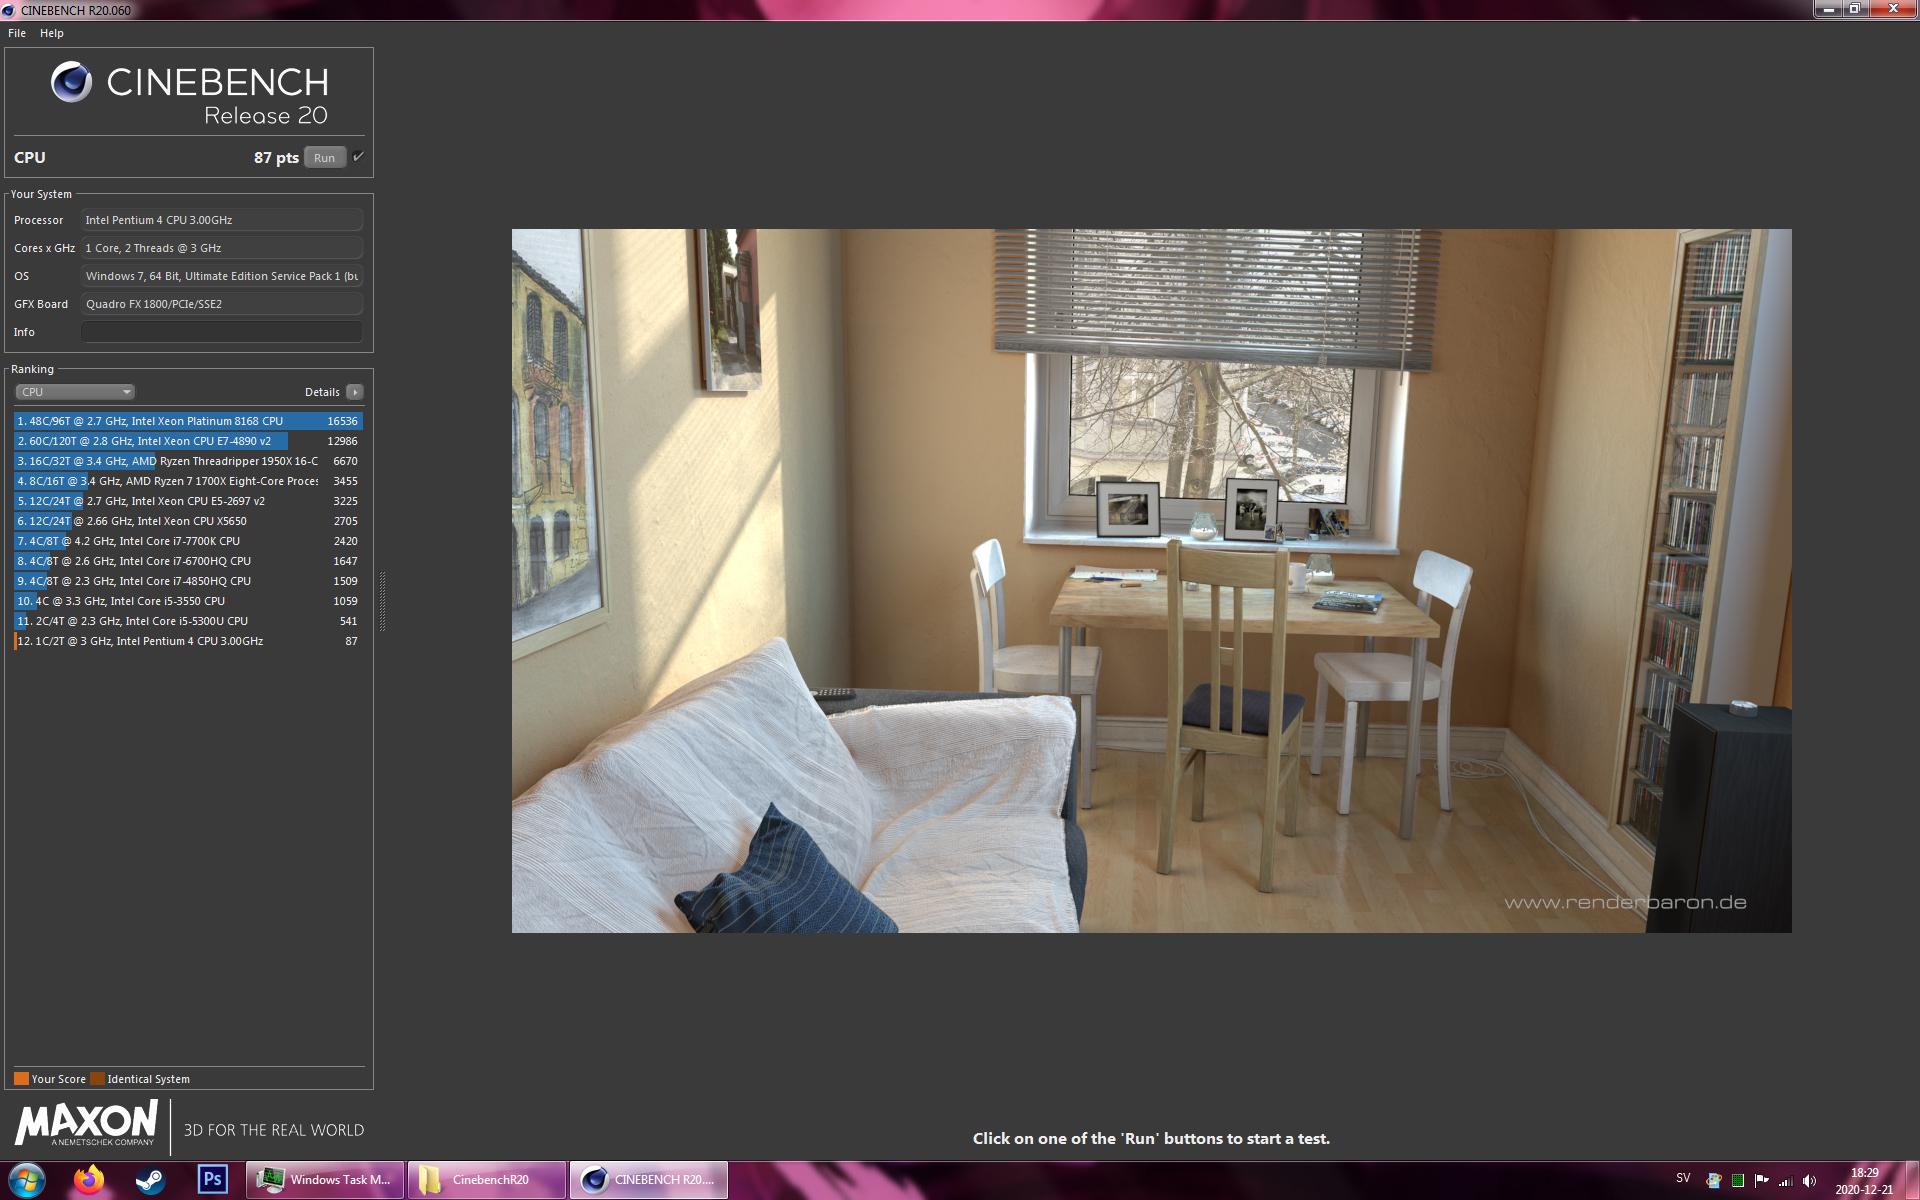Expand ranking Details arrow button
This screenshot has height=1200, width=1920.
click(x=355, y=392)
